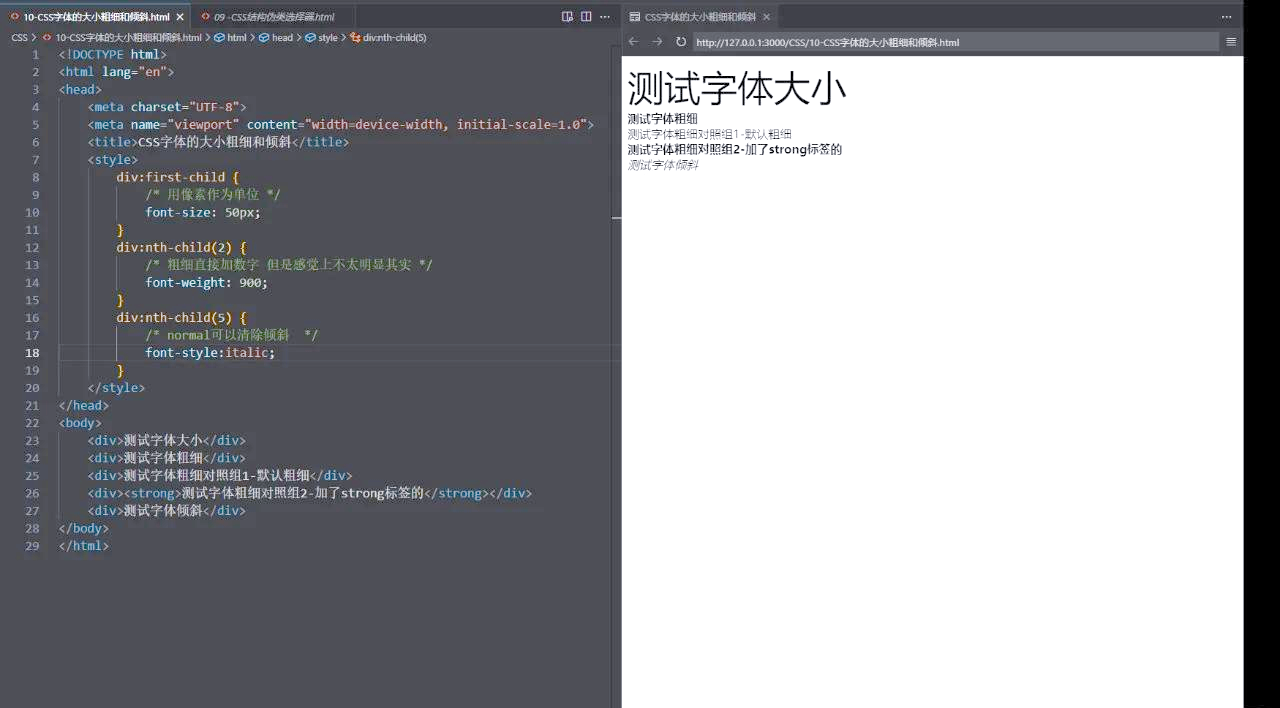Image resolution: width=1280 pixels, height=708 pixels.
Task: Open the 10-CSS file name breadcrumb dropdown
Action: point(128,37)
